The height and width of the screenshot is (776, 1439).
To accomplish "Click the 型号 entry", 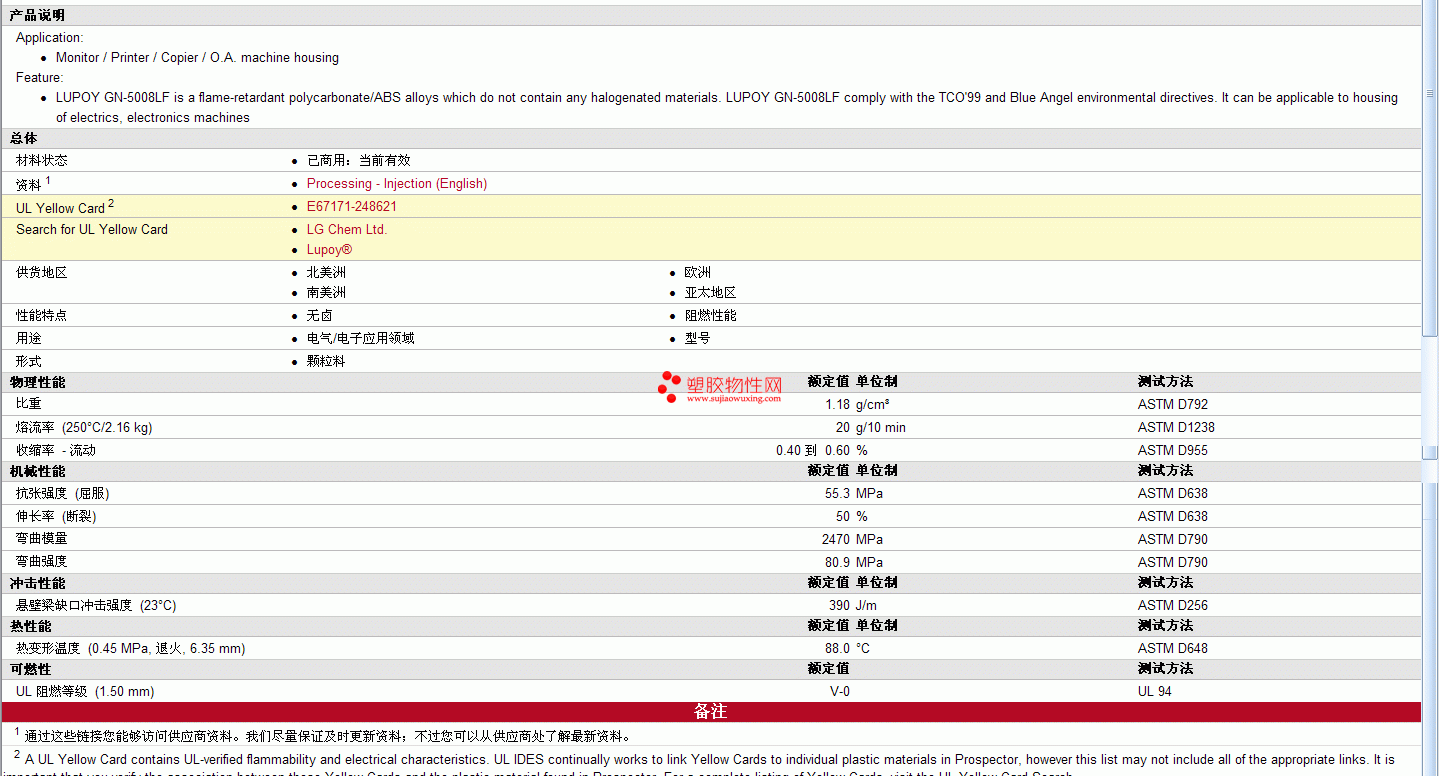I will tap(698, 338).
